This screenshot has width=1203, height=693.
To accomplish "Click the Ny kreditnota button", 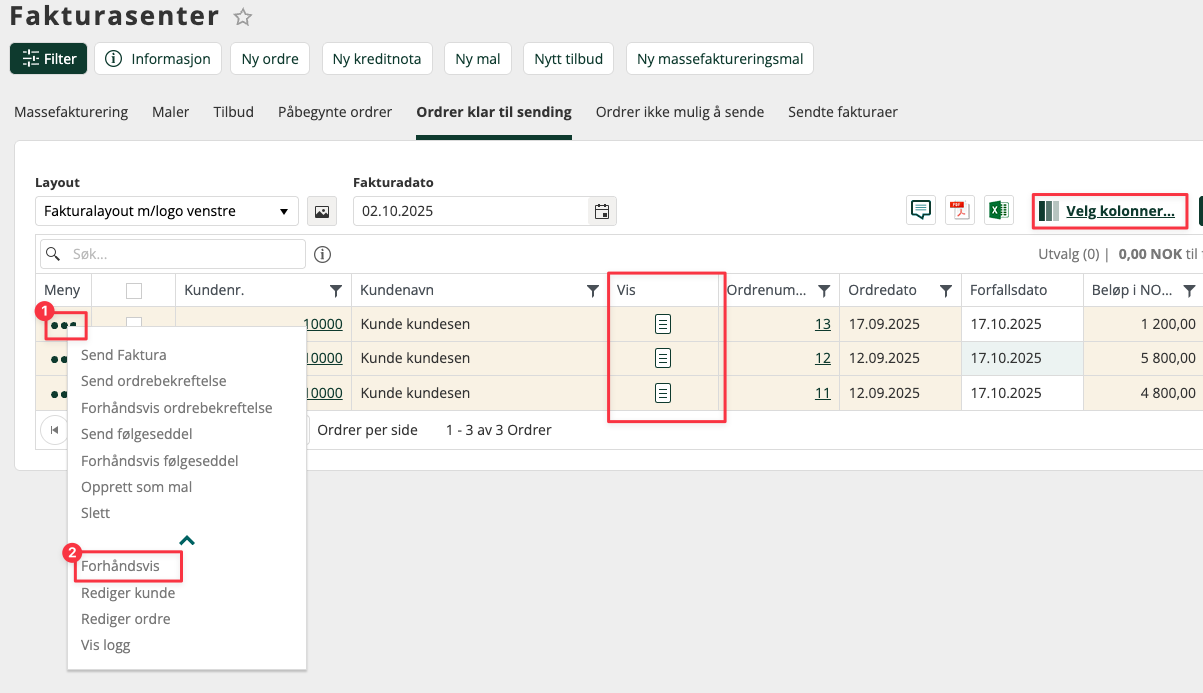I will [x=377, y=59].
